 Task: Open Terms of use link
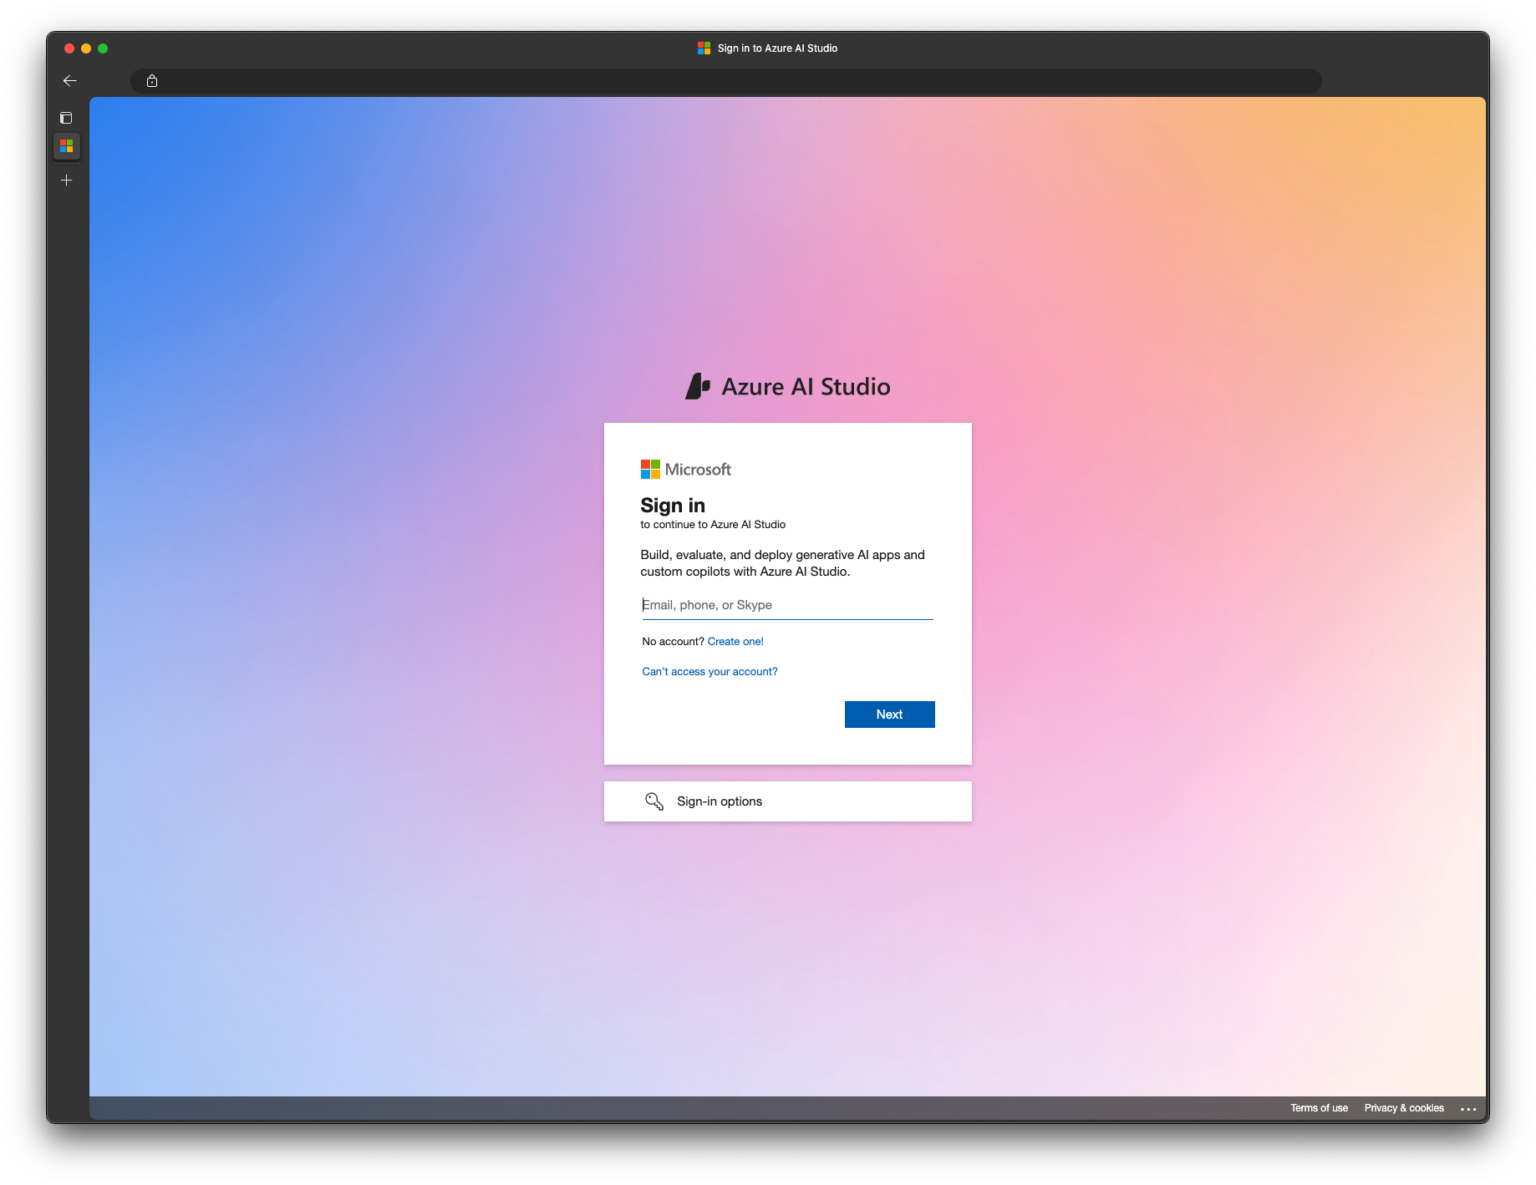(1319, 1108)
